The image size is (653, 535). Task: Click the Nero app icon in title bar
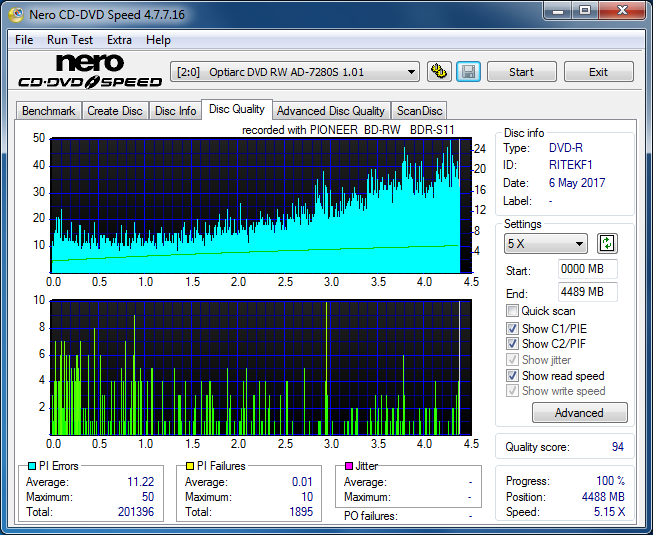pos(16,15)
